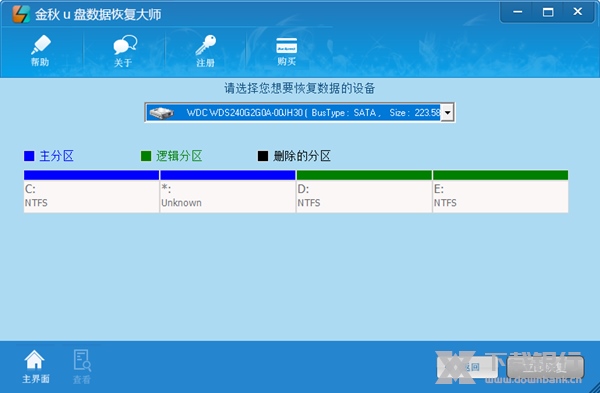The height and width of the screenshot is (393, 600).
Task: Click the 逻辑分区 legend label
Action: click(x=179, y=156)
